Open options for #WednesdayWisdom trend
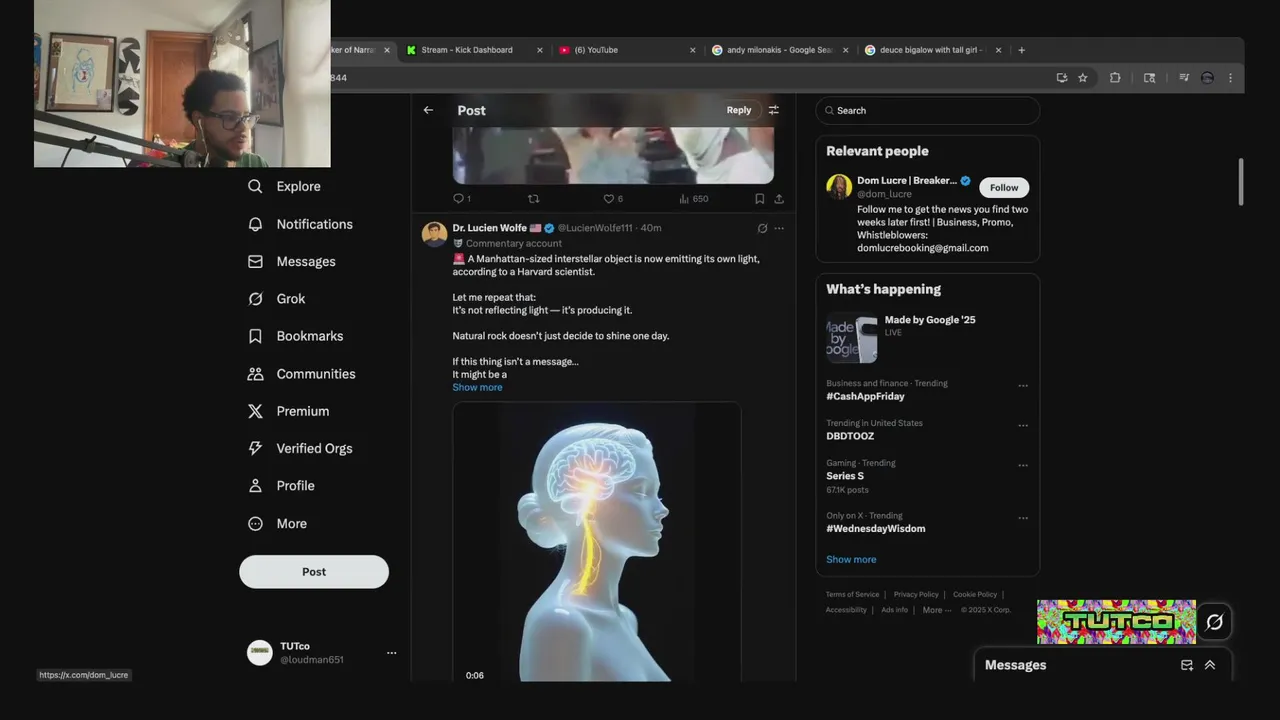1280x720 pixels. click(1023, 518)
